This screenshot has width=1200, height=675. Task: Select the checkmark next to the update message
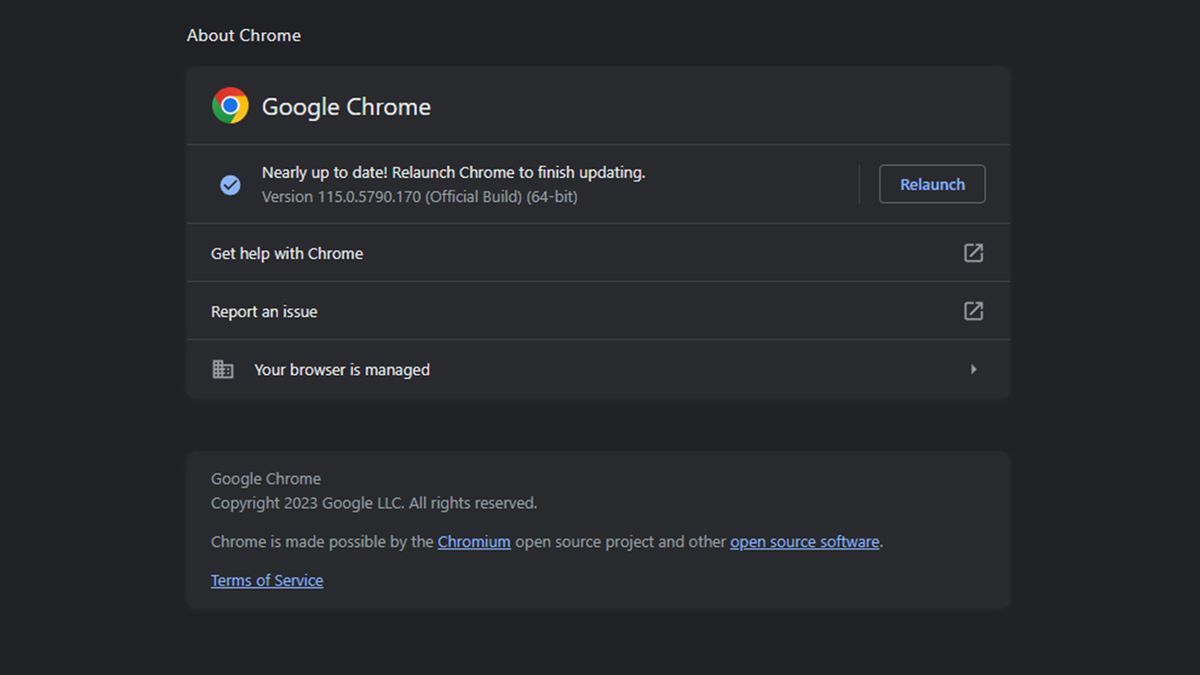(230, 184)
